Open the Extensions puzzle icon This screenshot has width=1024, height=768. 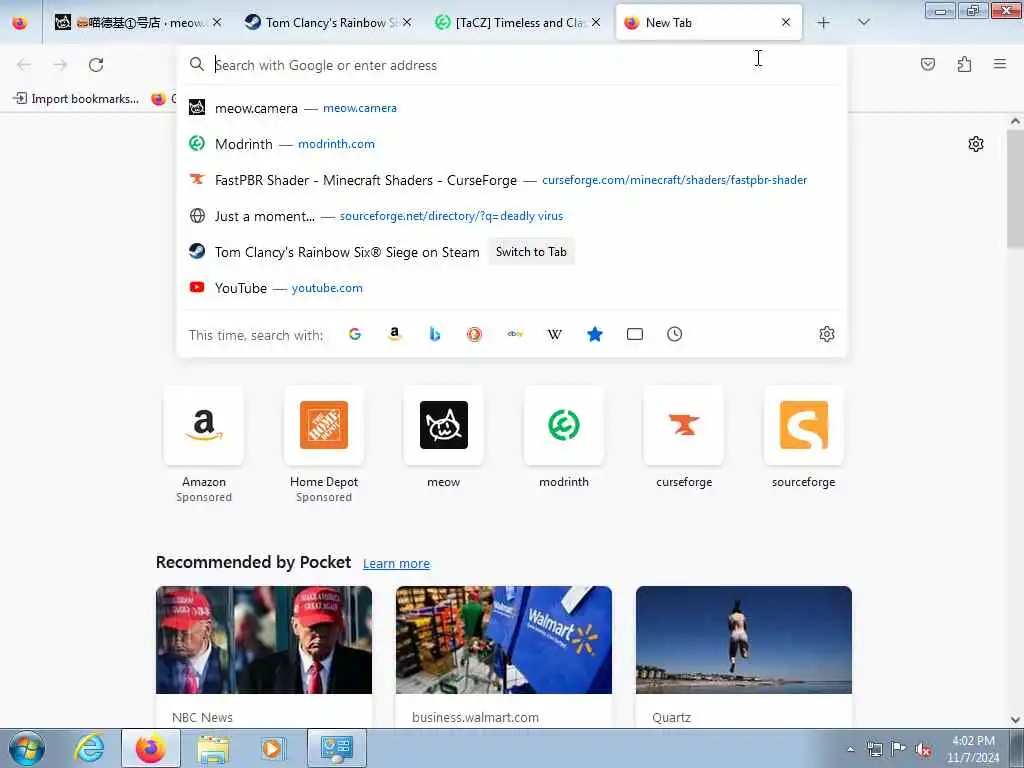964,64
